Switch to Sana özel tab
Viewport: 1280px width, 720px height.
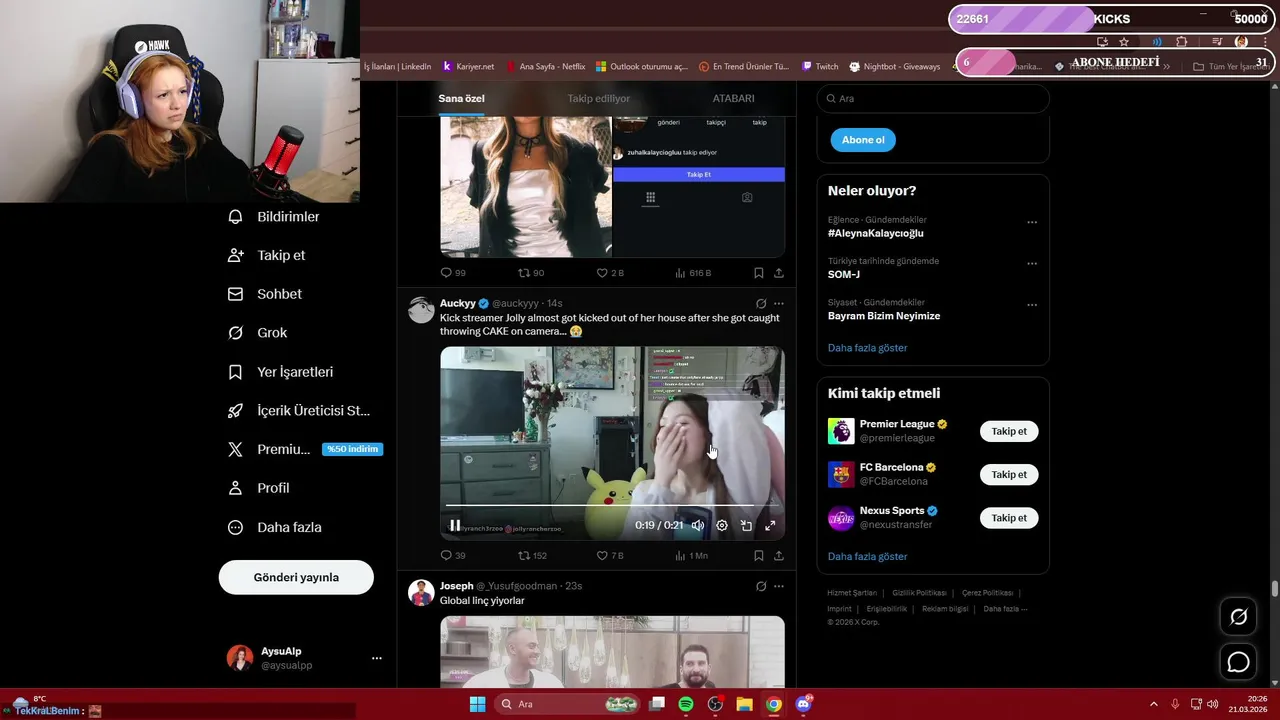coord(461,98)
